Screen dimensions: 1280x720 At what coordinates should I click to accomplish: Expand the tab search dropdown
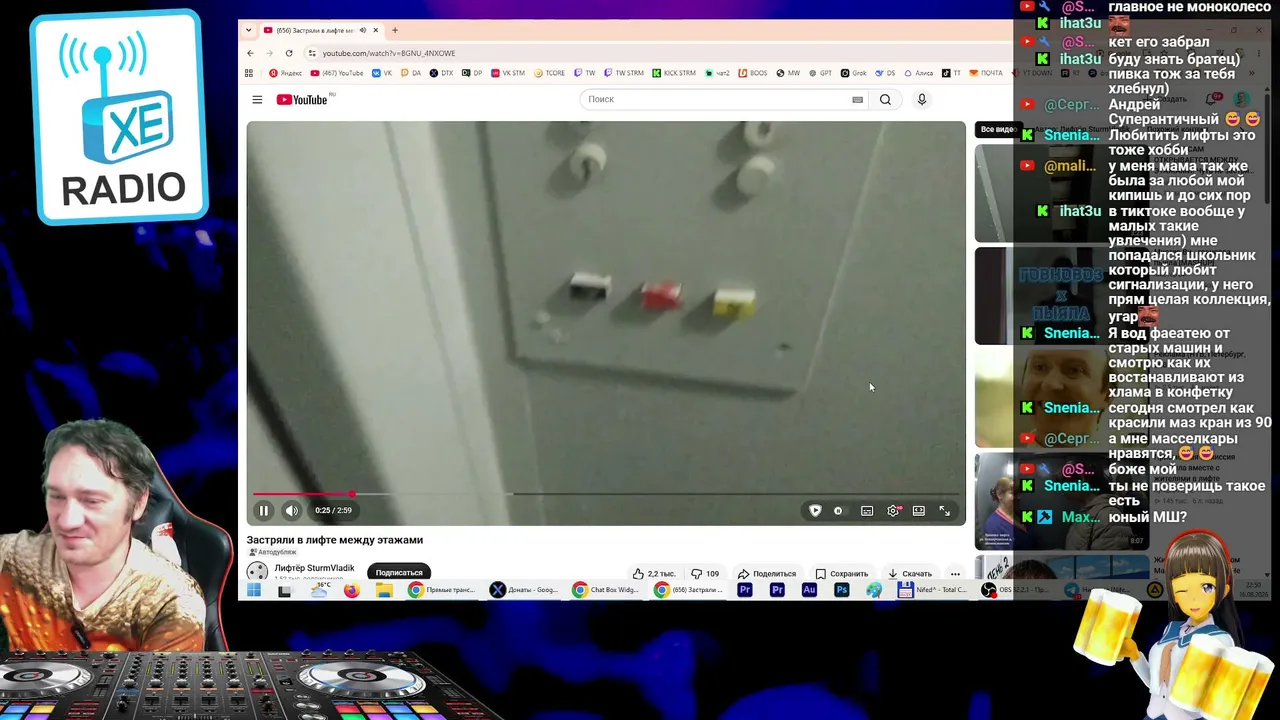pyautogui.click(x=249, y=30)
